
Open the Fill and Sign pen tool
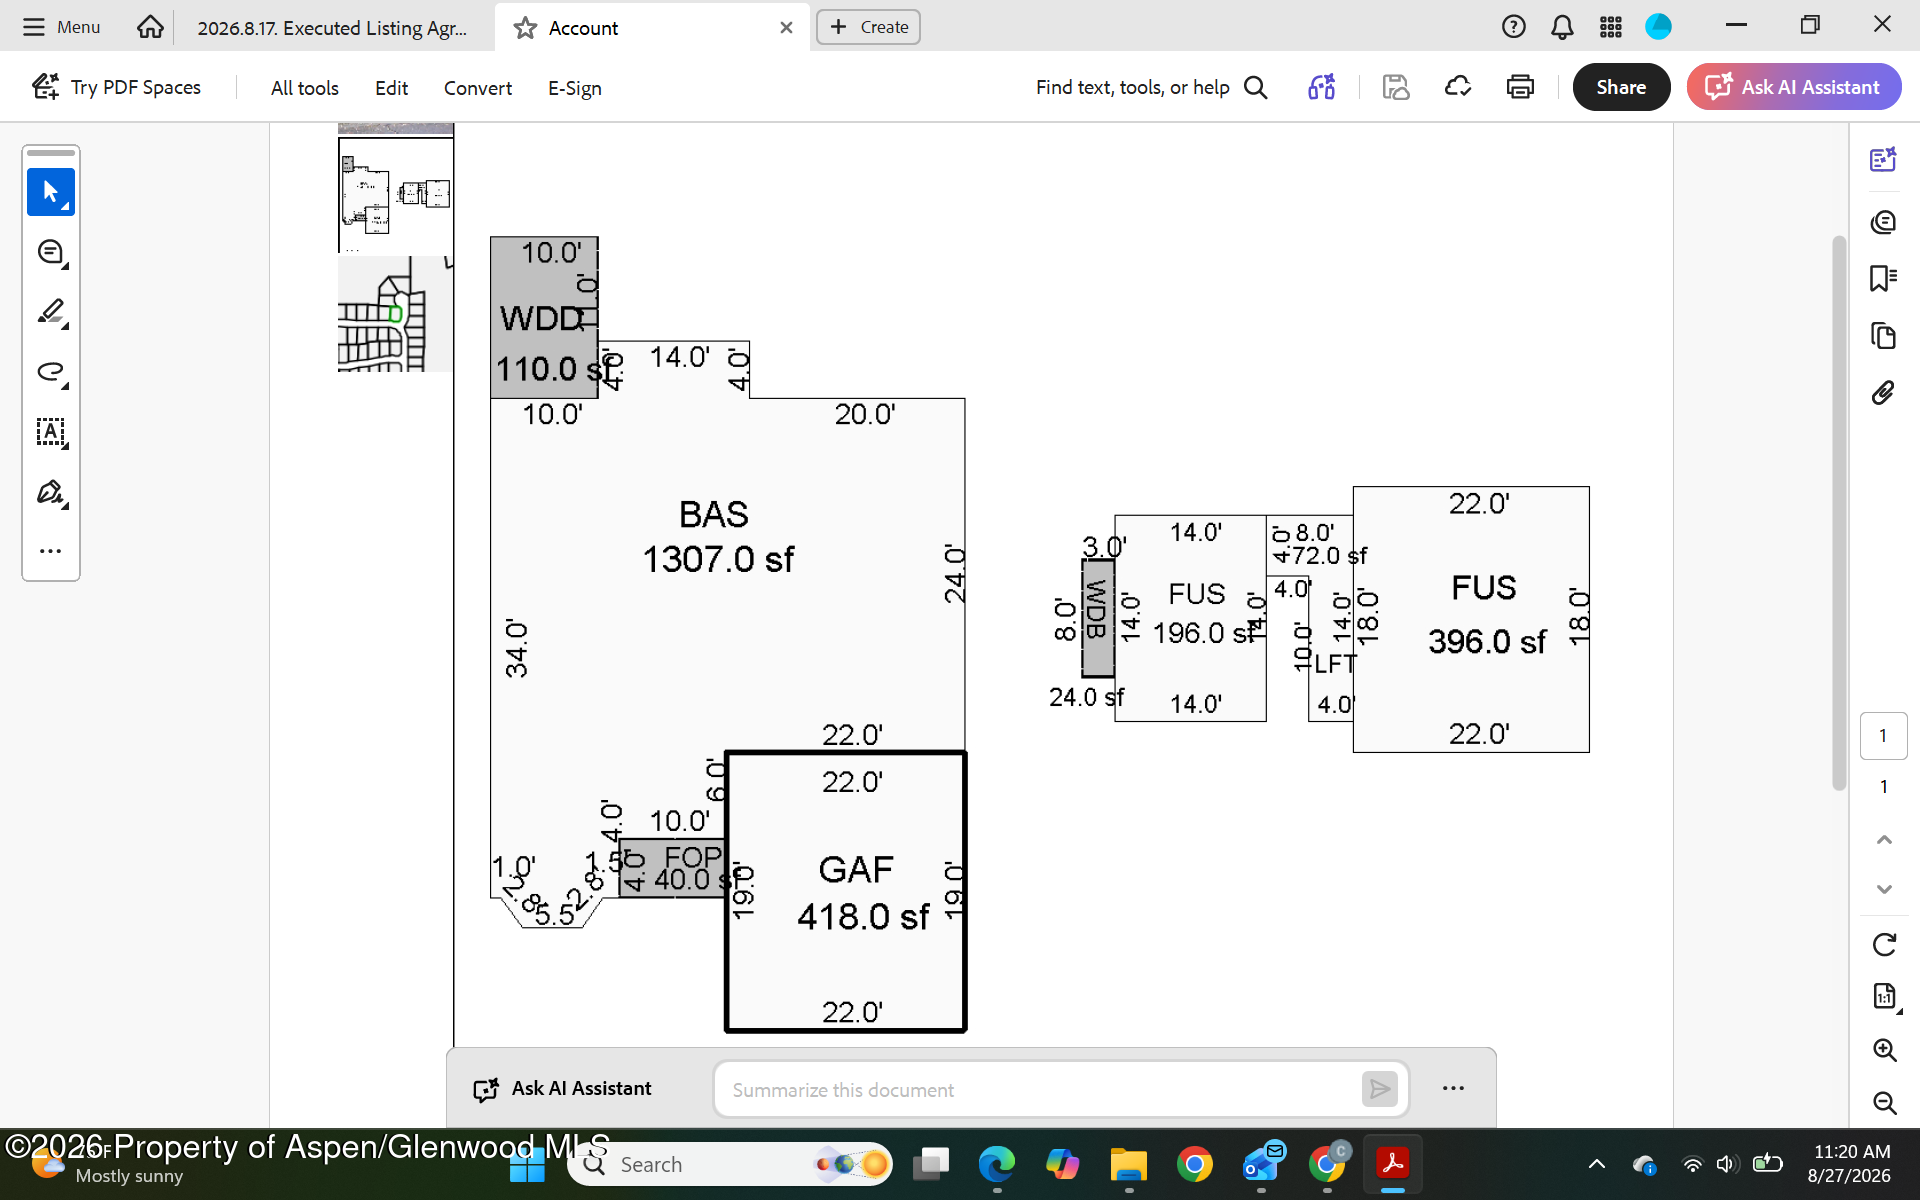pos(51,492)
